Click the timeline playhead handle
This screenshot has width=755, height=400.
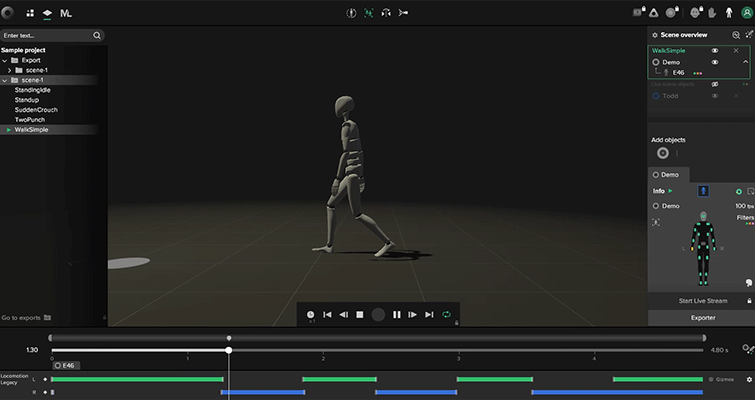229,350
